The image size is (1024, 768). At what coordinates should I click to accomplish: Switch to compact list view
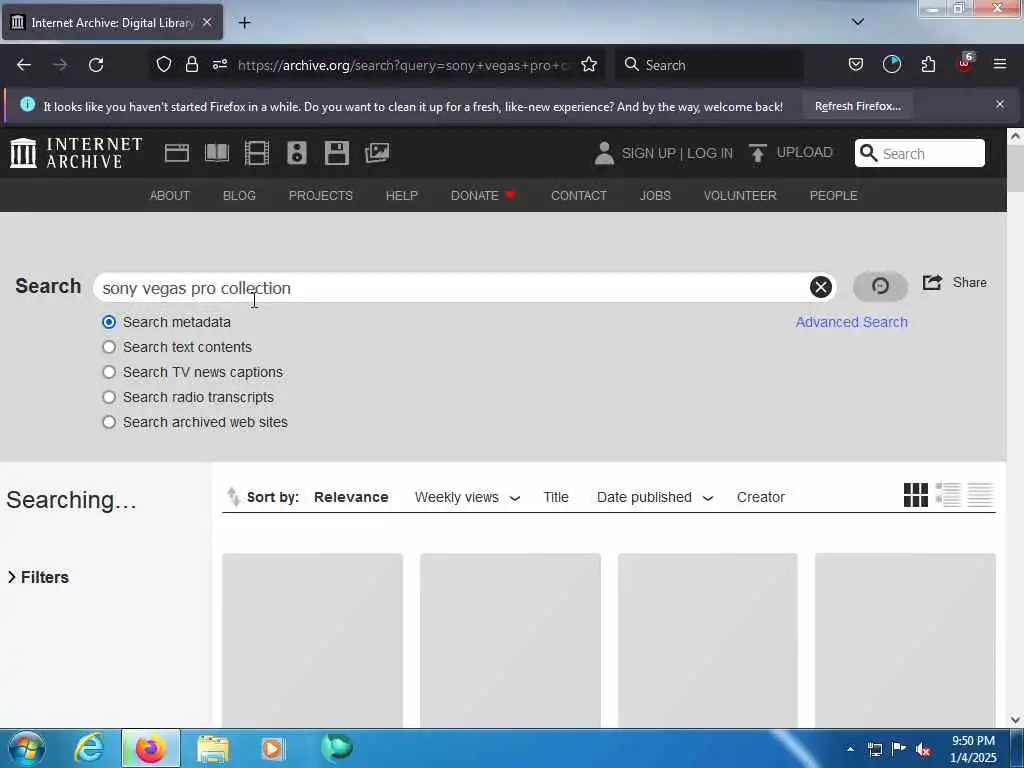point(980,495)
